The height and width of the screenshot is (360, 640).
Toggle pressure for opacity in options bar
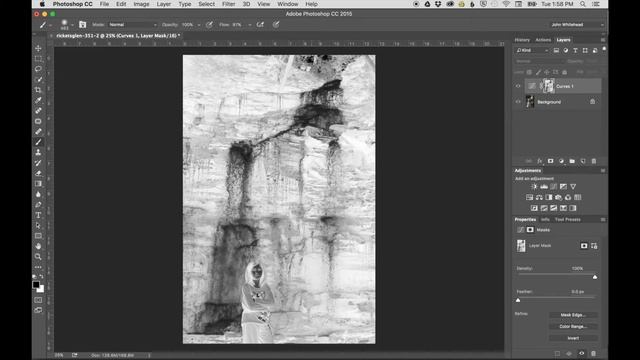click(x=209, y=24)
